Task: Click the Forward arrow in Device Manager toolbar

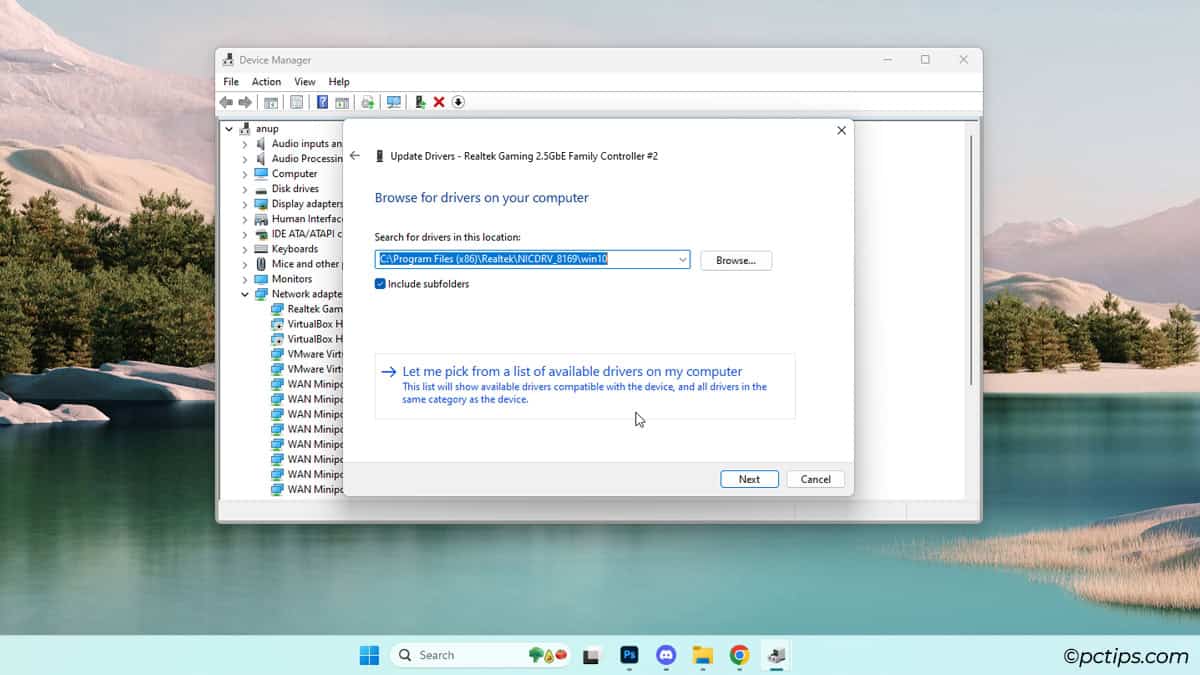Action: (x=245, y=102)
